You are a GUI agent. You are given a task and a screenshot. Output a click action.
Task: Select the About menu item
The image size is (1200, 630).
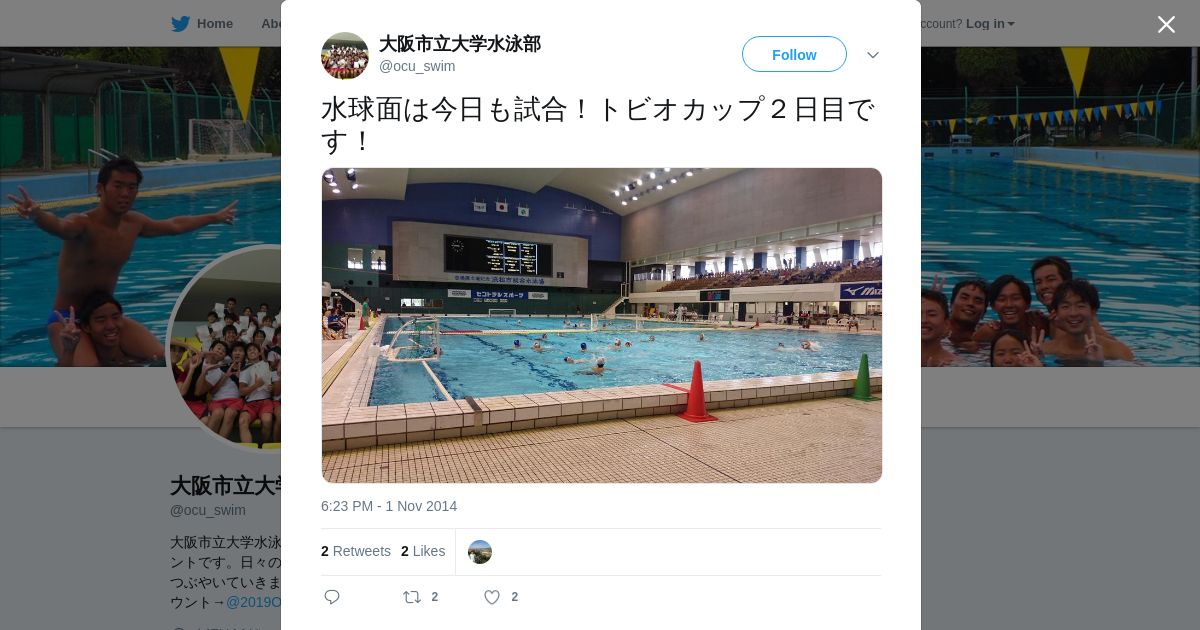point(270,24)
